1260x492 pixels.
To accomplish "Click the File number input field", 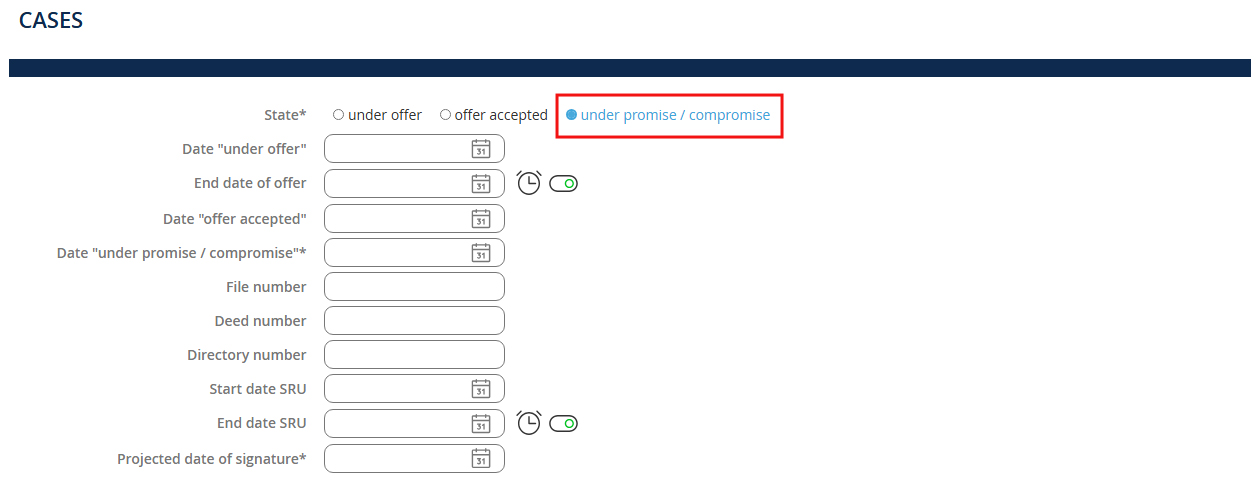I will (x=414, y=287).
